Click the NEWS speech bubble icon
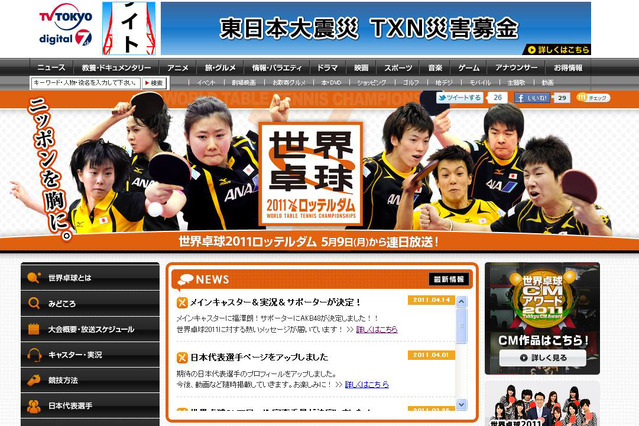Image resolution: width=639 pixels, height=426 pixels. (x=185, y=280)
